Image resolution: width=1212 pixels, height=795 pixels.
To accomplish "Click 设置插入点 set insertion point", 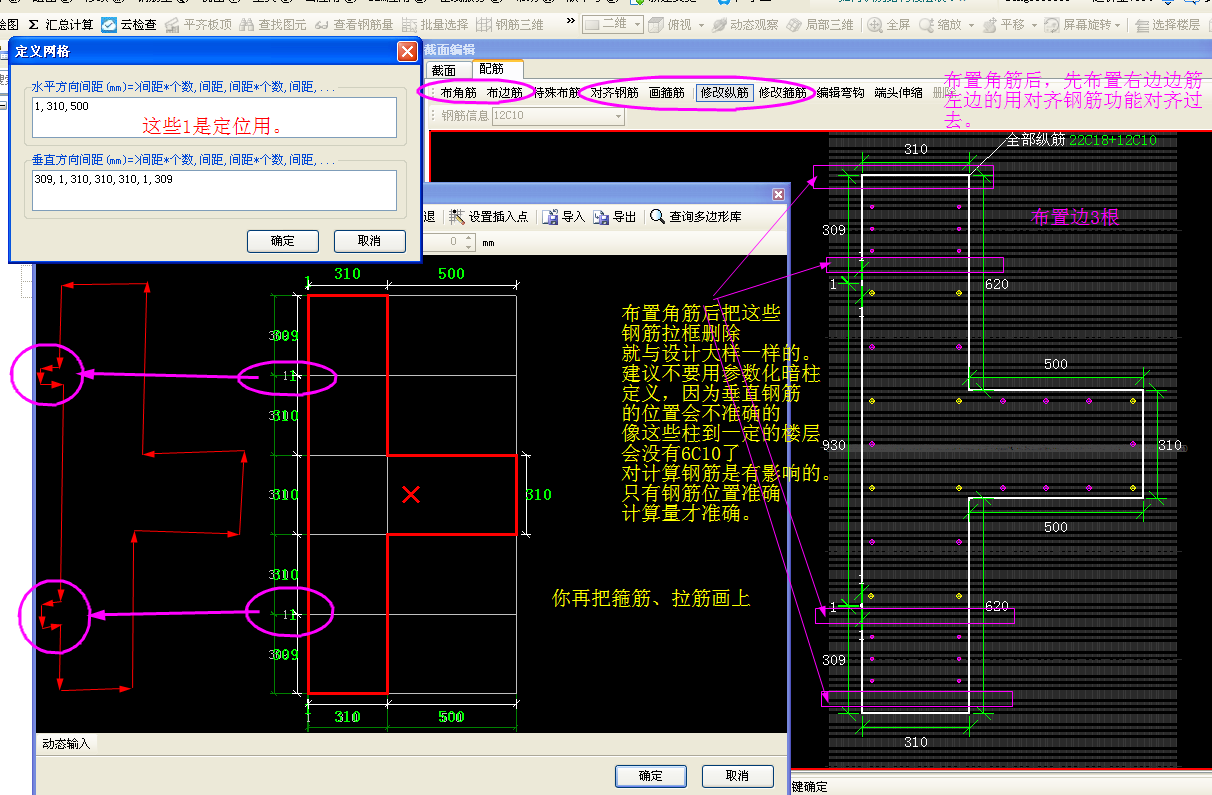I will [488, 216].
